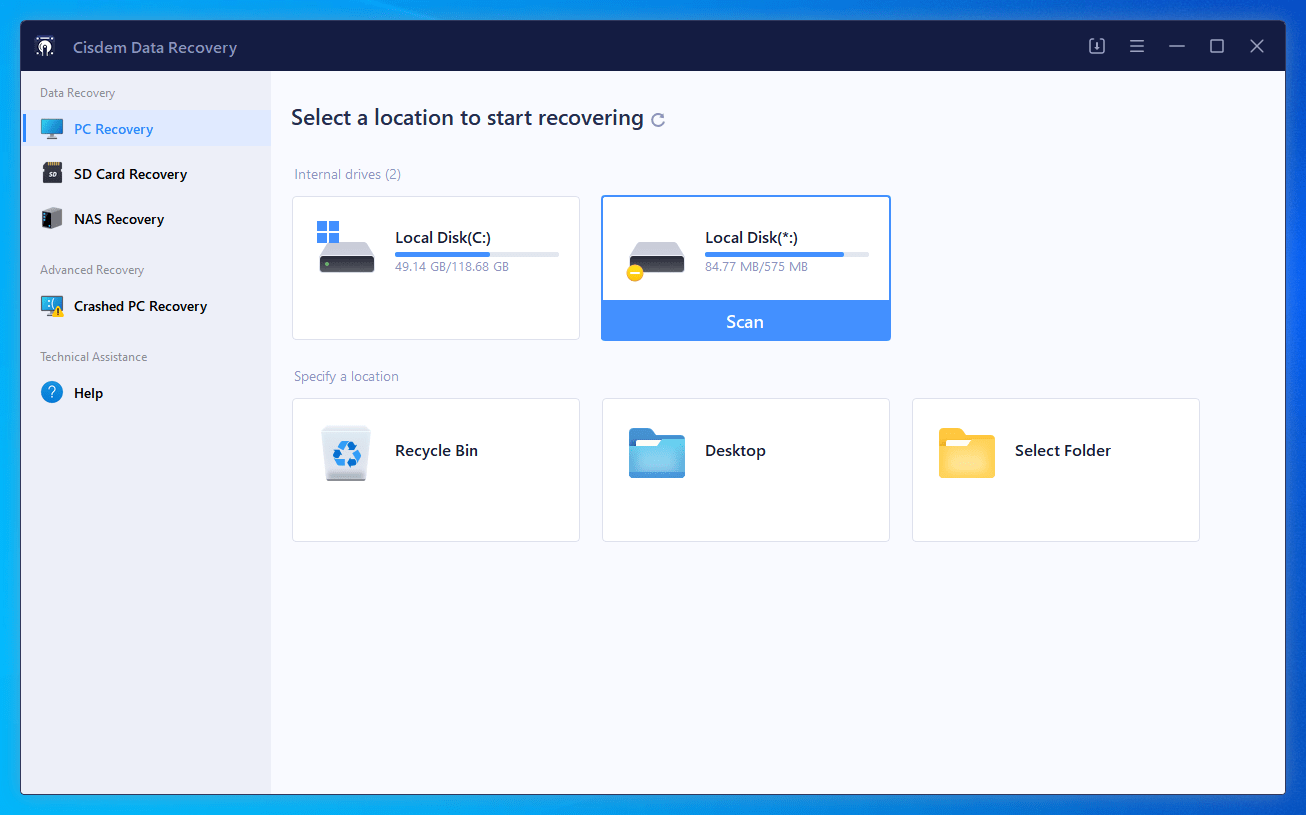The width and height of the screenshot is (1306, 815).
Task: Click the import scan session icon in title bar
Action: [x=1097, y=46]
